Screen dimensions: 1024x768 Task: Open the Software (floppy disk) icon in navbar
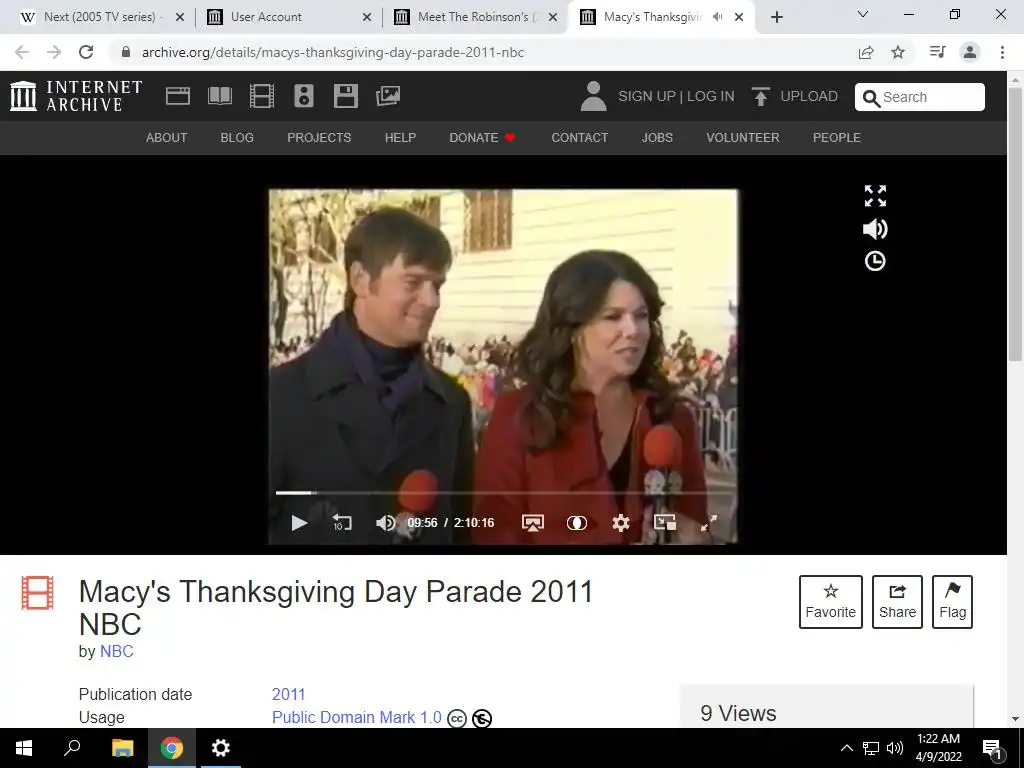point(345,96)
